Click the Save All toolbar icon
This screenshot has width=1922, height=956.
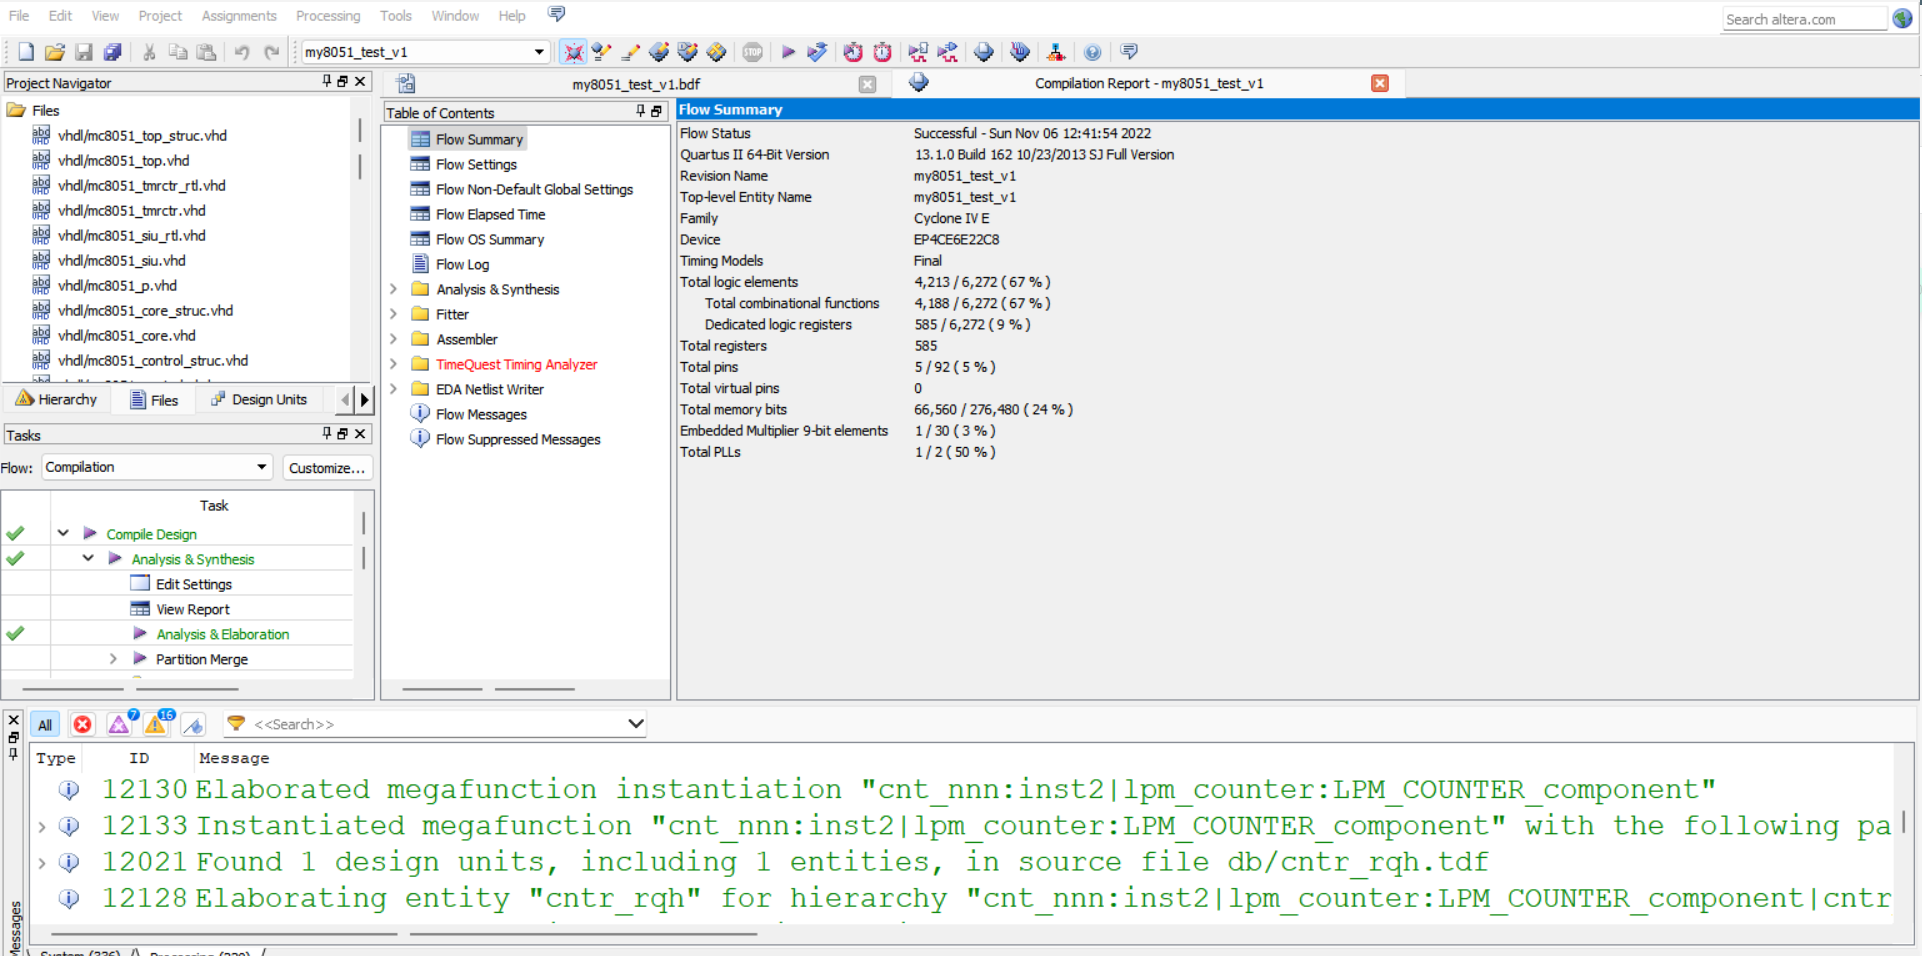click(113, 52)
